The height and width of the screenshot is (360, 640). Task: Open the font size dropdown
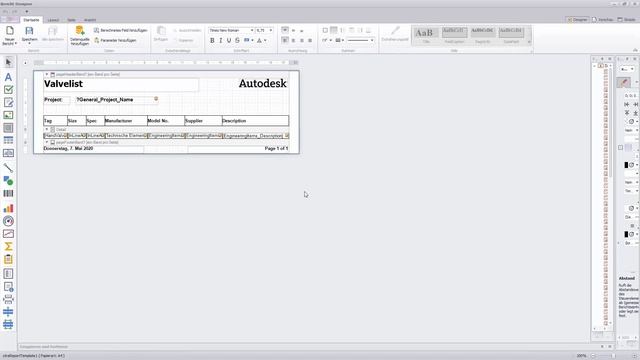[271, 30]
